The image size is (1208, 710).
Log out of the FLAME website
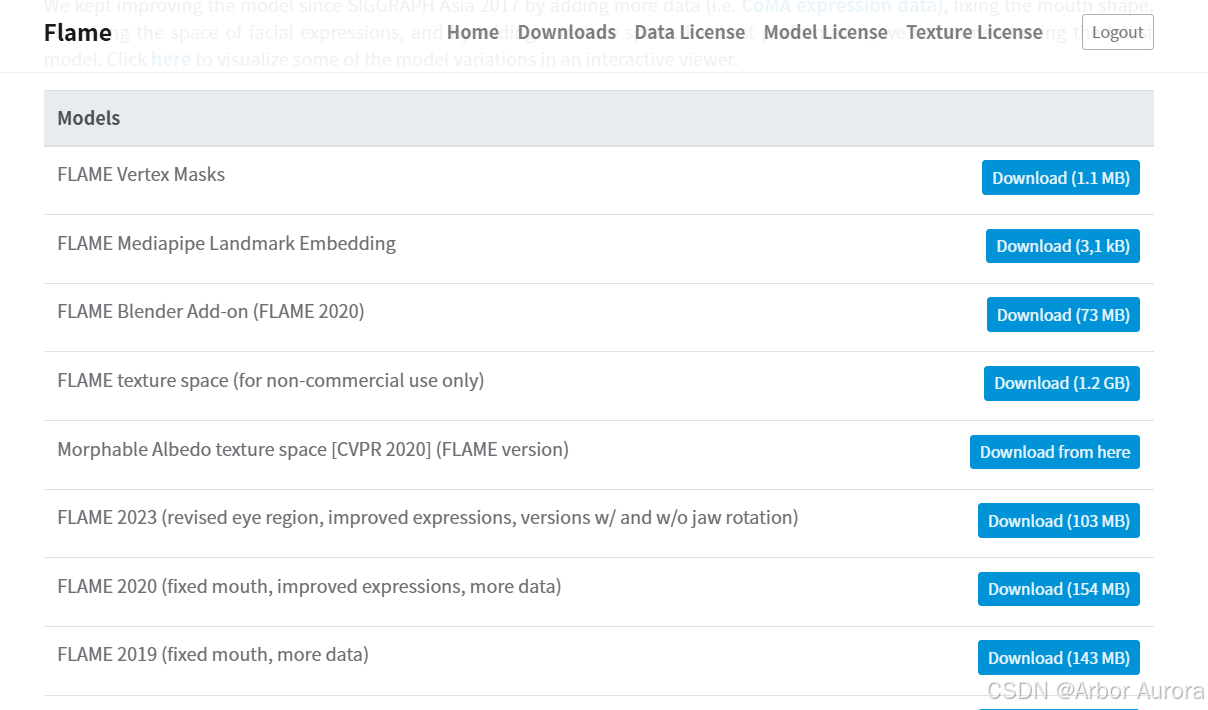click(x=1117, y=32)
